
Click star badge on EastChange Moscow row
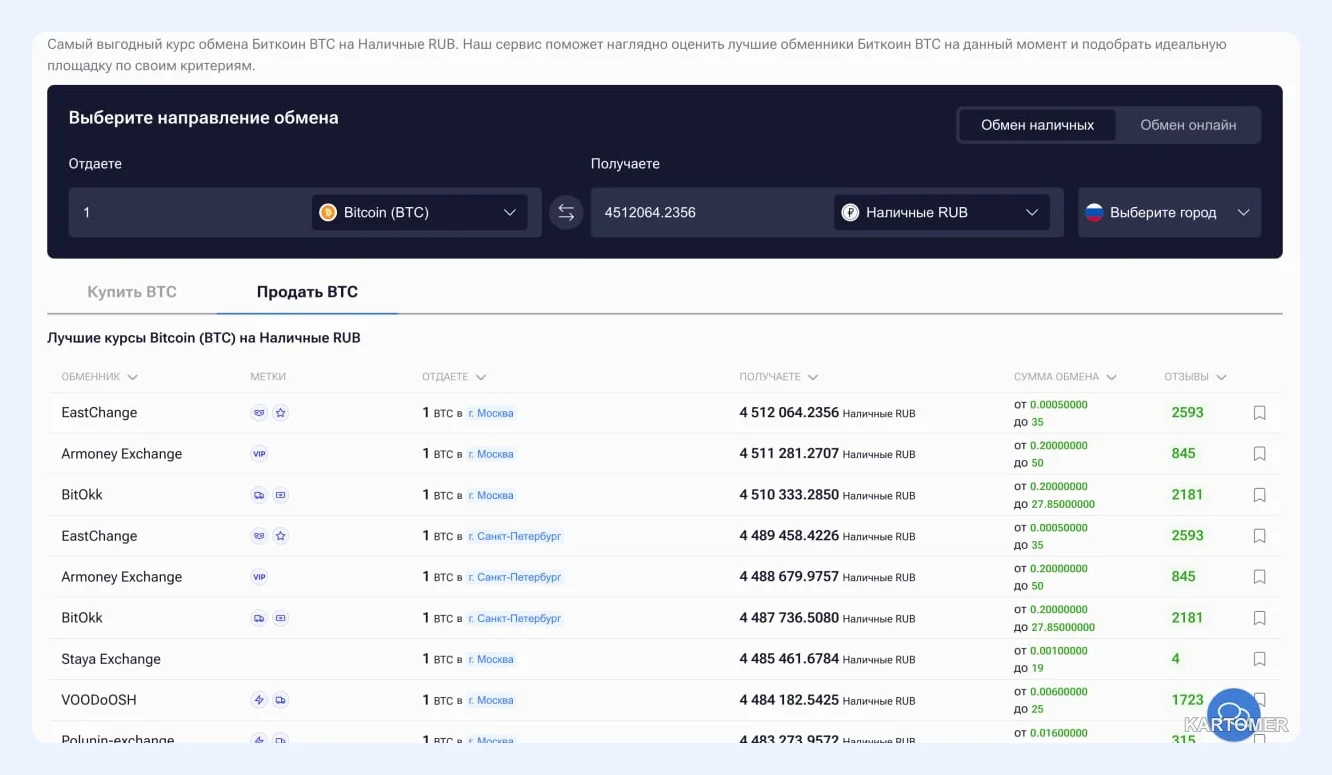coord(281,413)
